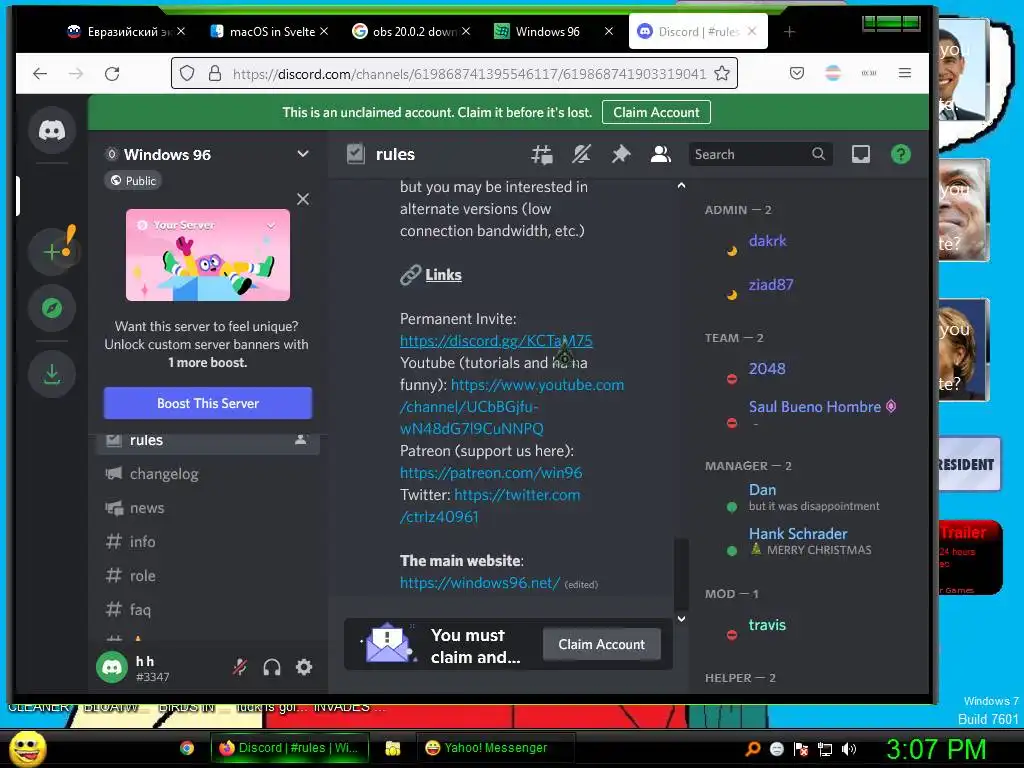Open the patreon.com/win96 link
1024x768 pixels.
(491, 473)
